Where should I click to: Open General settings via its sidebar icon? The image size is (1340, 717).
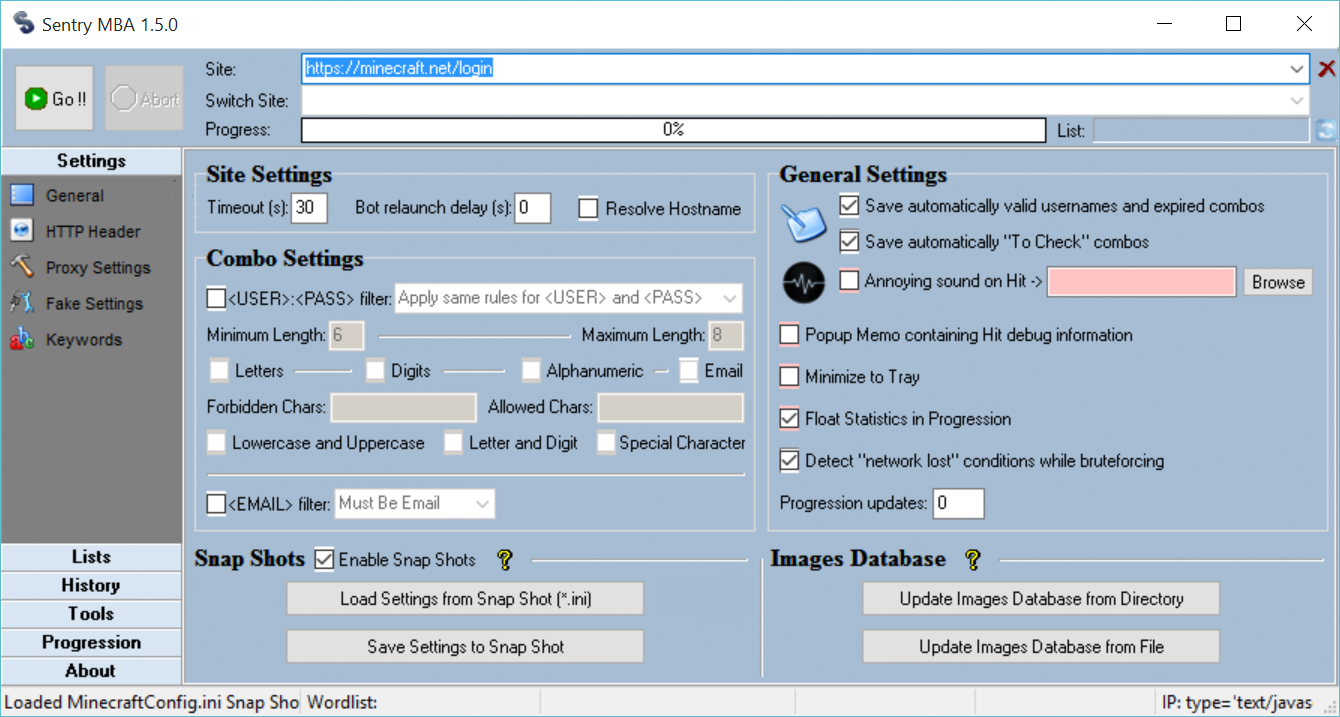[22, 195]
